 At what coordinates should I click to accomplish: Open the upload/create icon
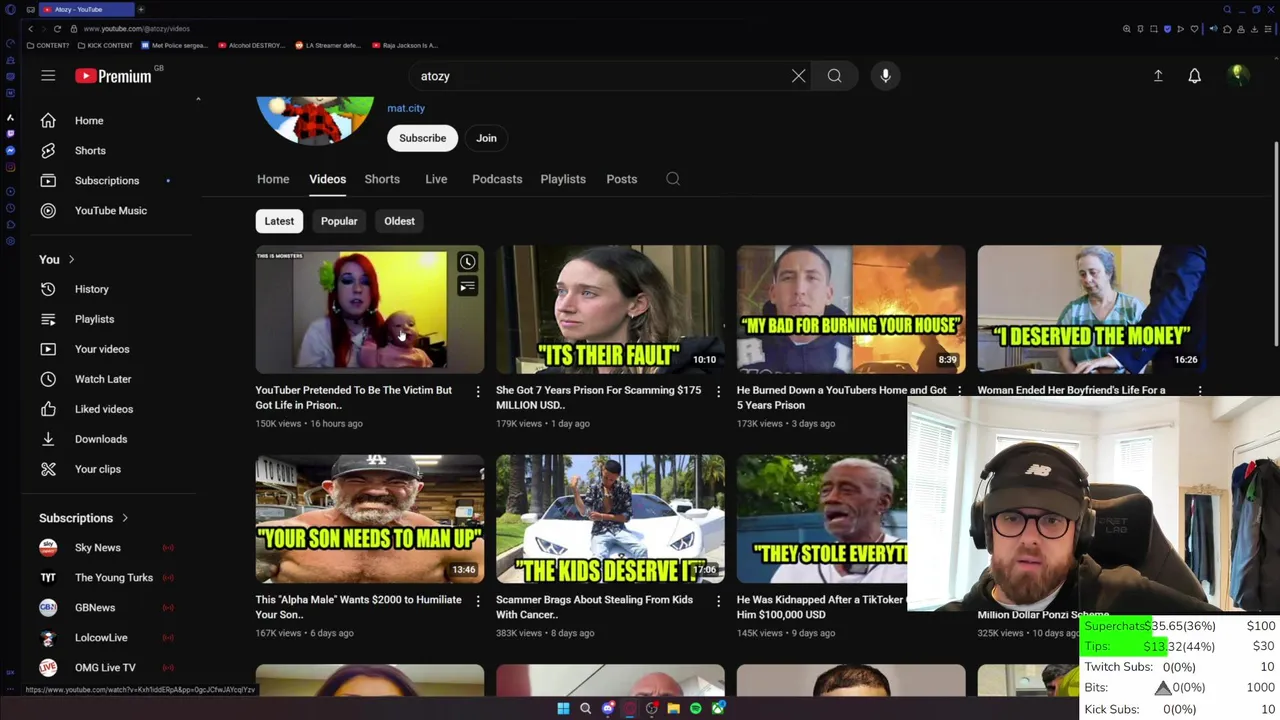[x=1158, y=76]
